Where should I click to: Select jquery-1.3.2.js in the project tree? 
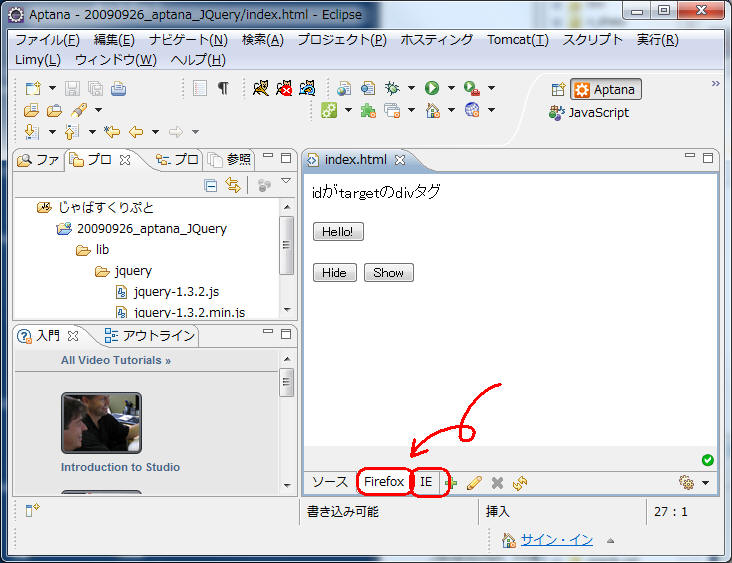point(166,292)
